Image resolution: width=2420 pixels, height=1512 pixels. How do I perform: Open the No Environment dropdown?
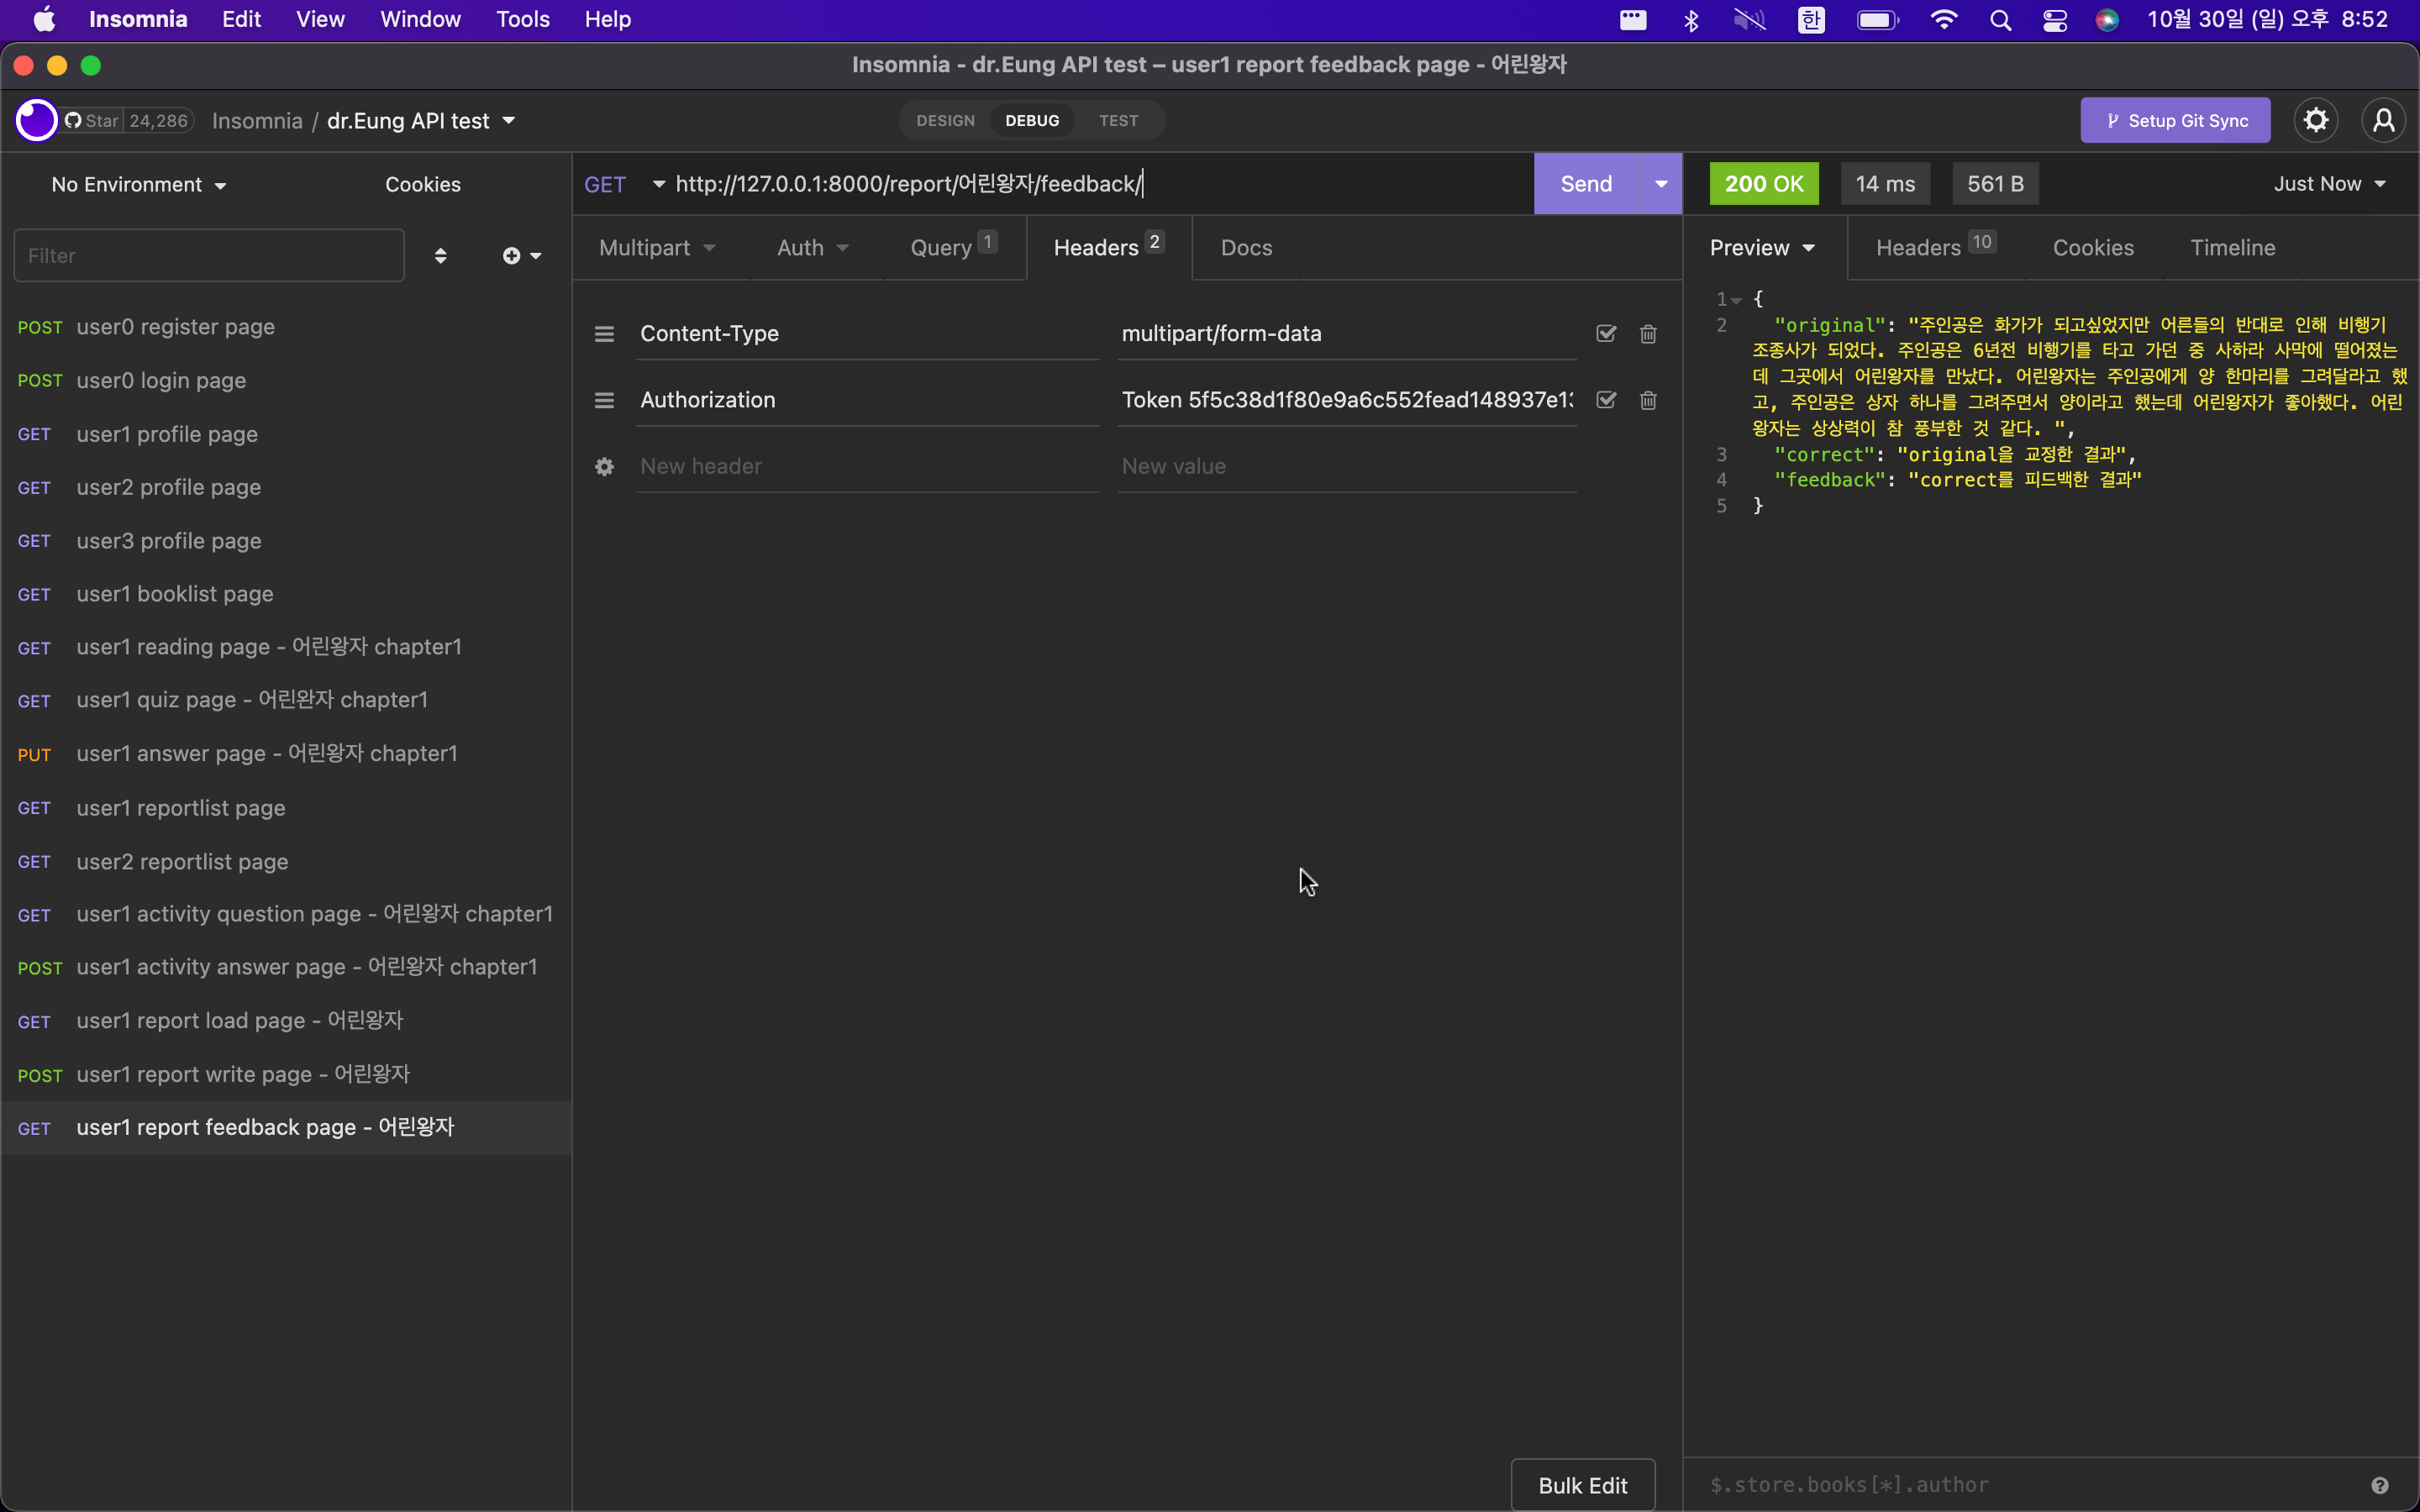pyautogui.click(x=137, y=184)
